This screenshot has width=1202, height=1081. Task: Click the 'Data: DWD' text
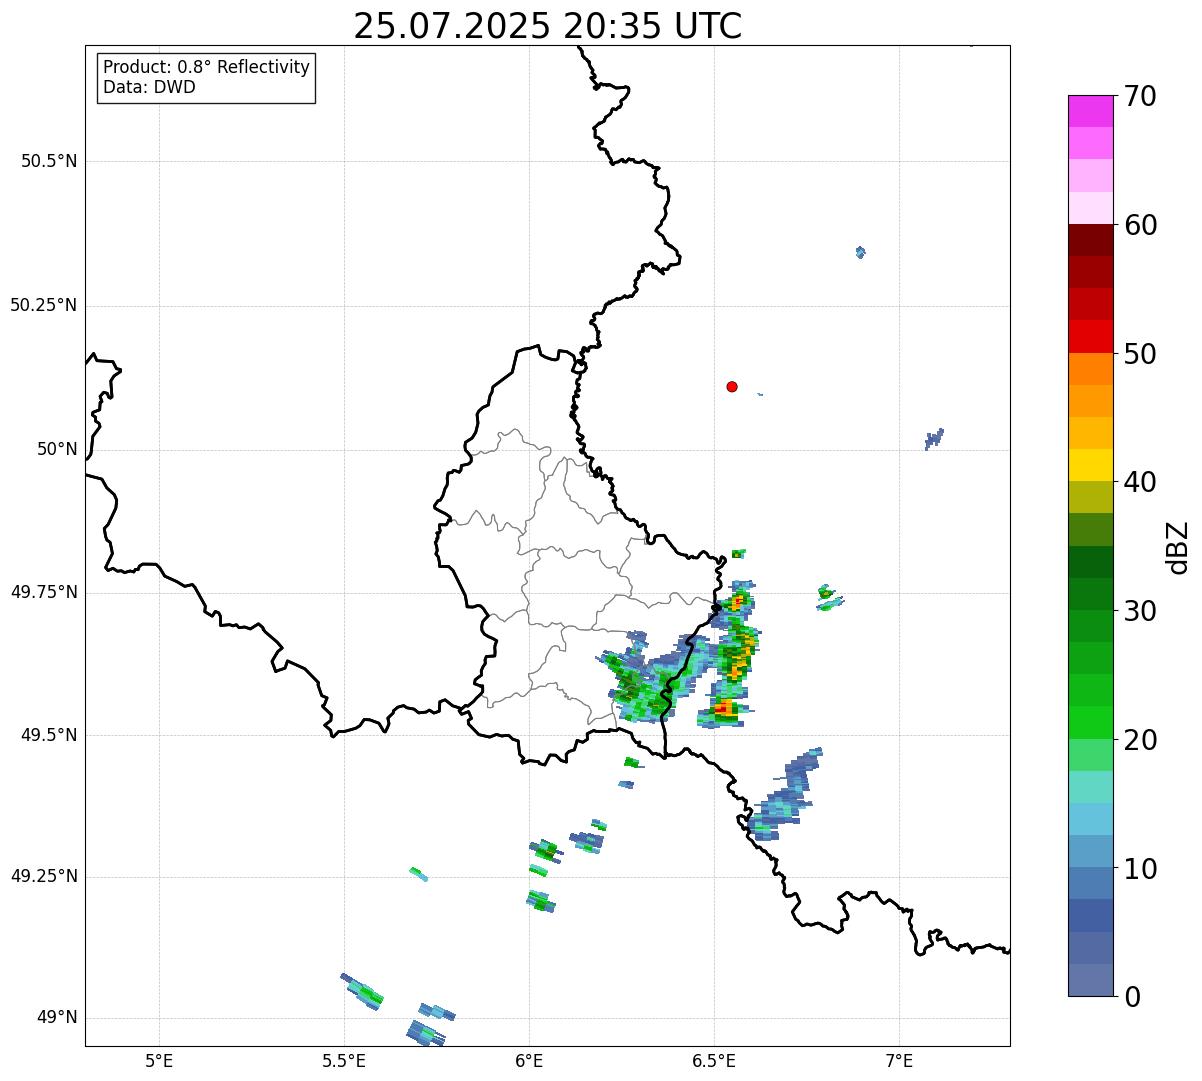pos(149,87)
